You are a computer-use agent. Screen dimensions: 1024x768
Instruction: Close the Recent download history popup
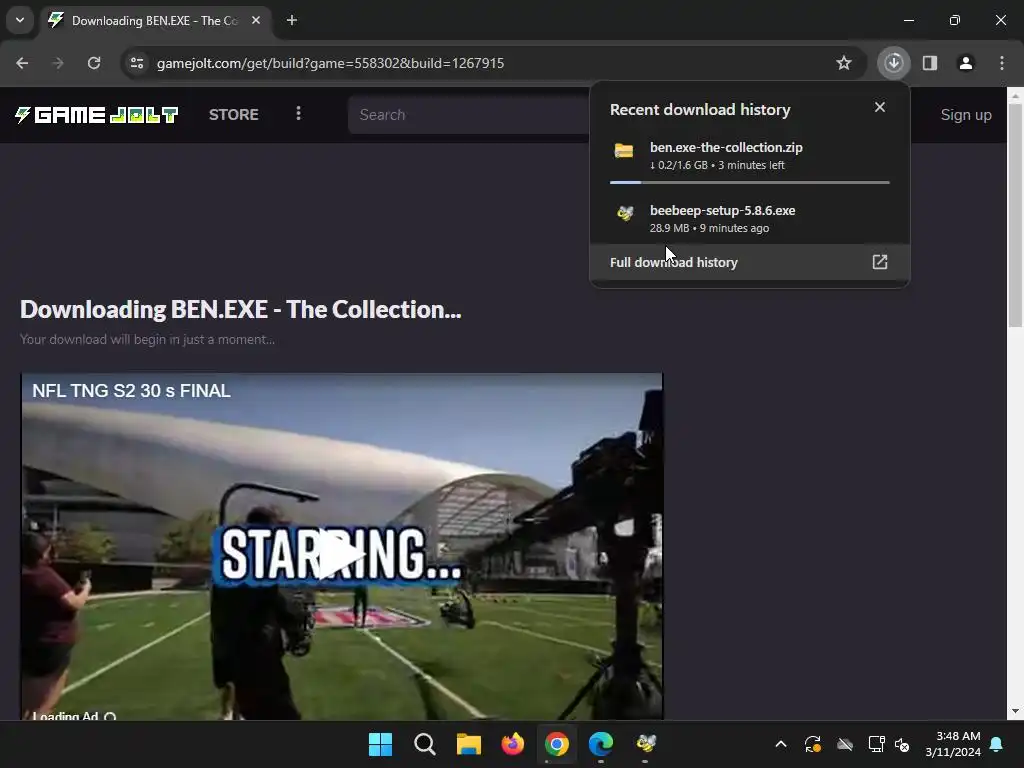880,107
